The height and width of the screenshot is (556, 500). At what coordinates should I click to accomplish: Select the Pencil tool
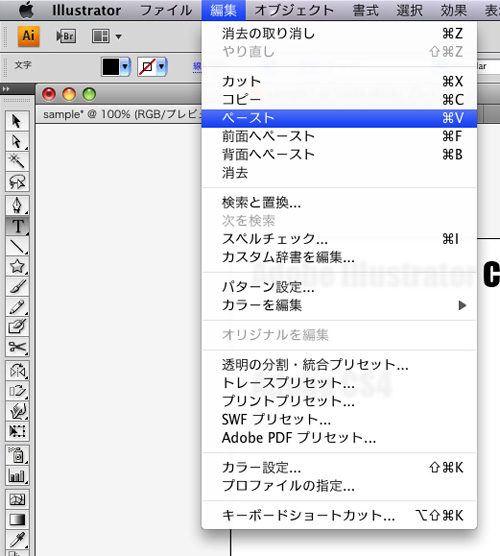pos(17,306)
